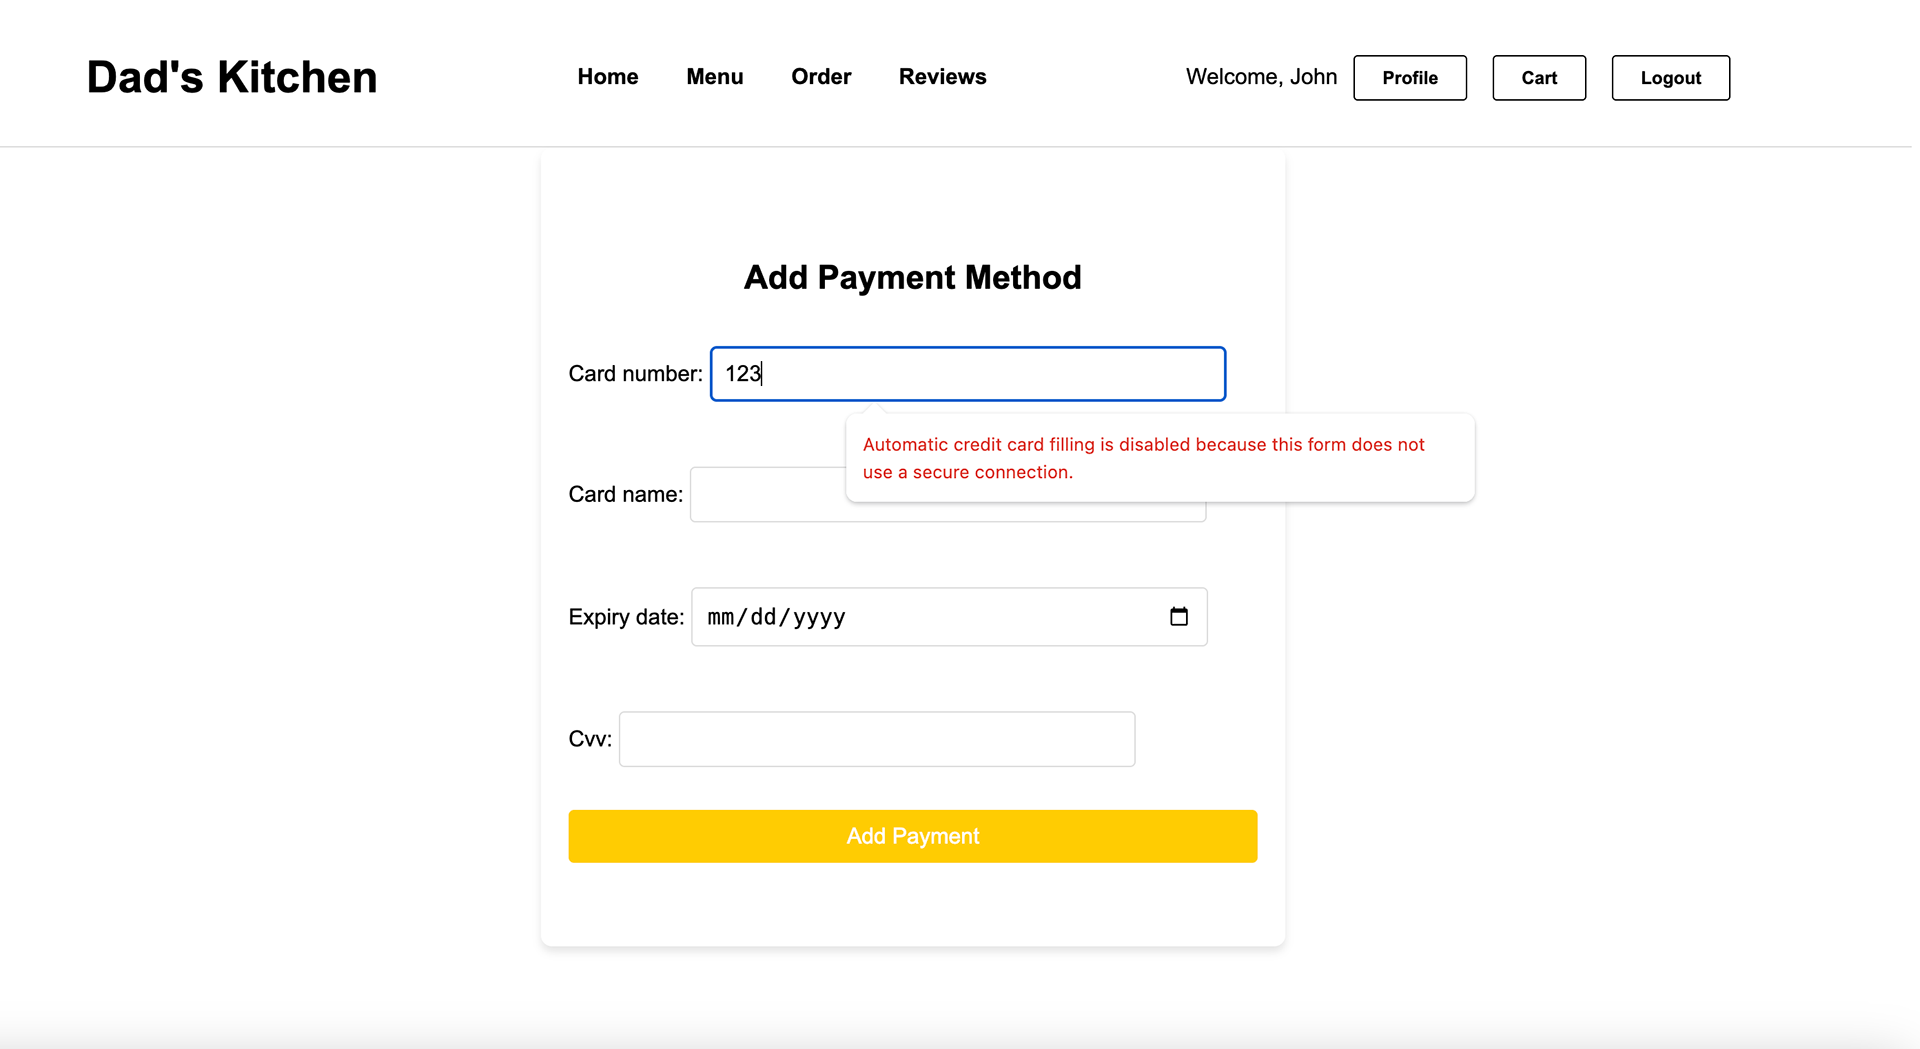Select the Cvv input box
Screen dimensions: 1920x1049
coord(877,739)
